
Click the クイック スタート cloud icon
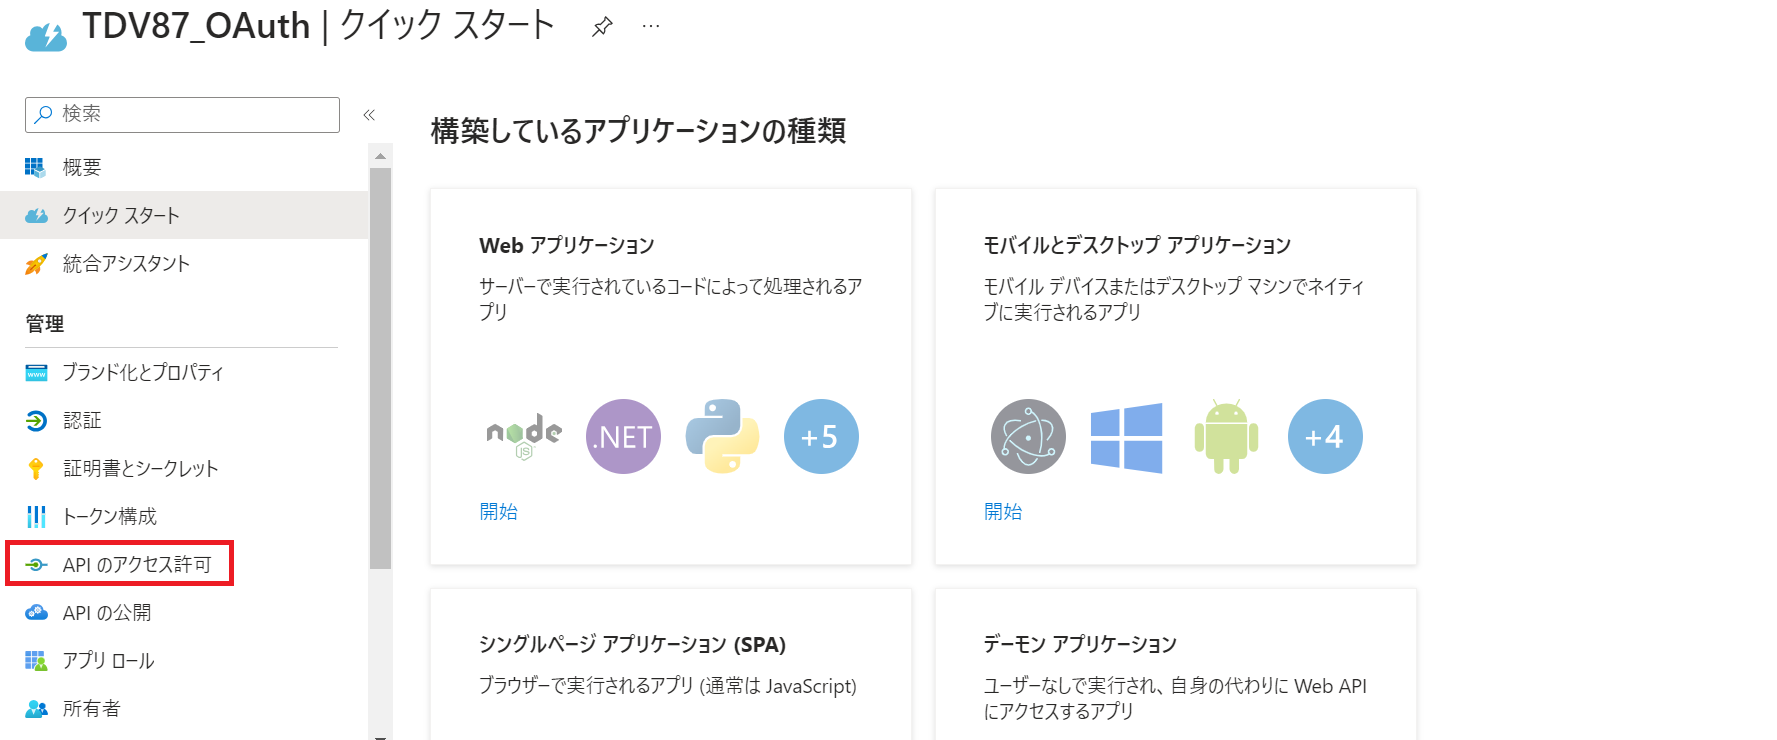click(x=36, y=215)
